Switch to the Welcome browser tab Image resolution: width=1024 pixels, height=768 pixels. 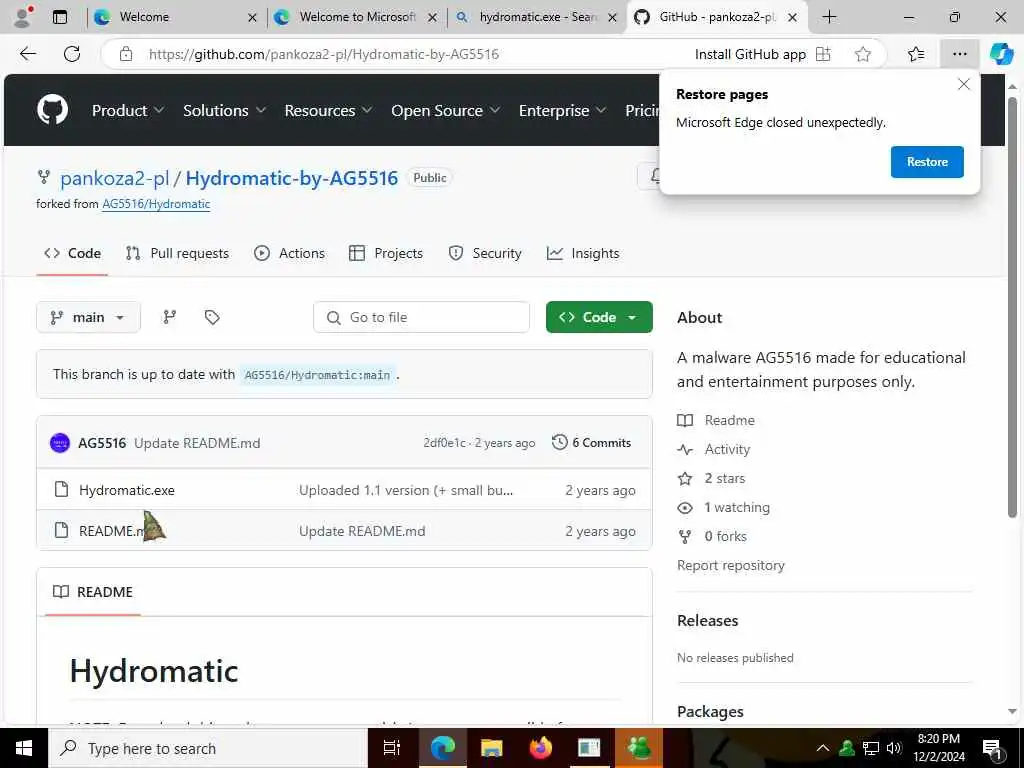coord(174,17)
